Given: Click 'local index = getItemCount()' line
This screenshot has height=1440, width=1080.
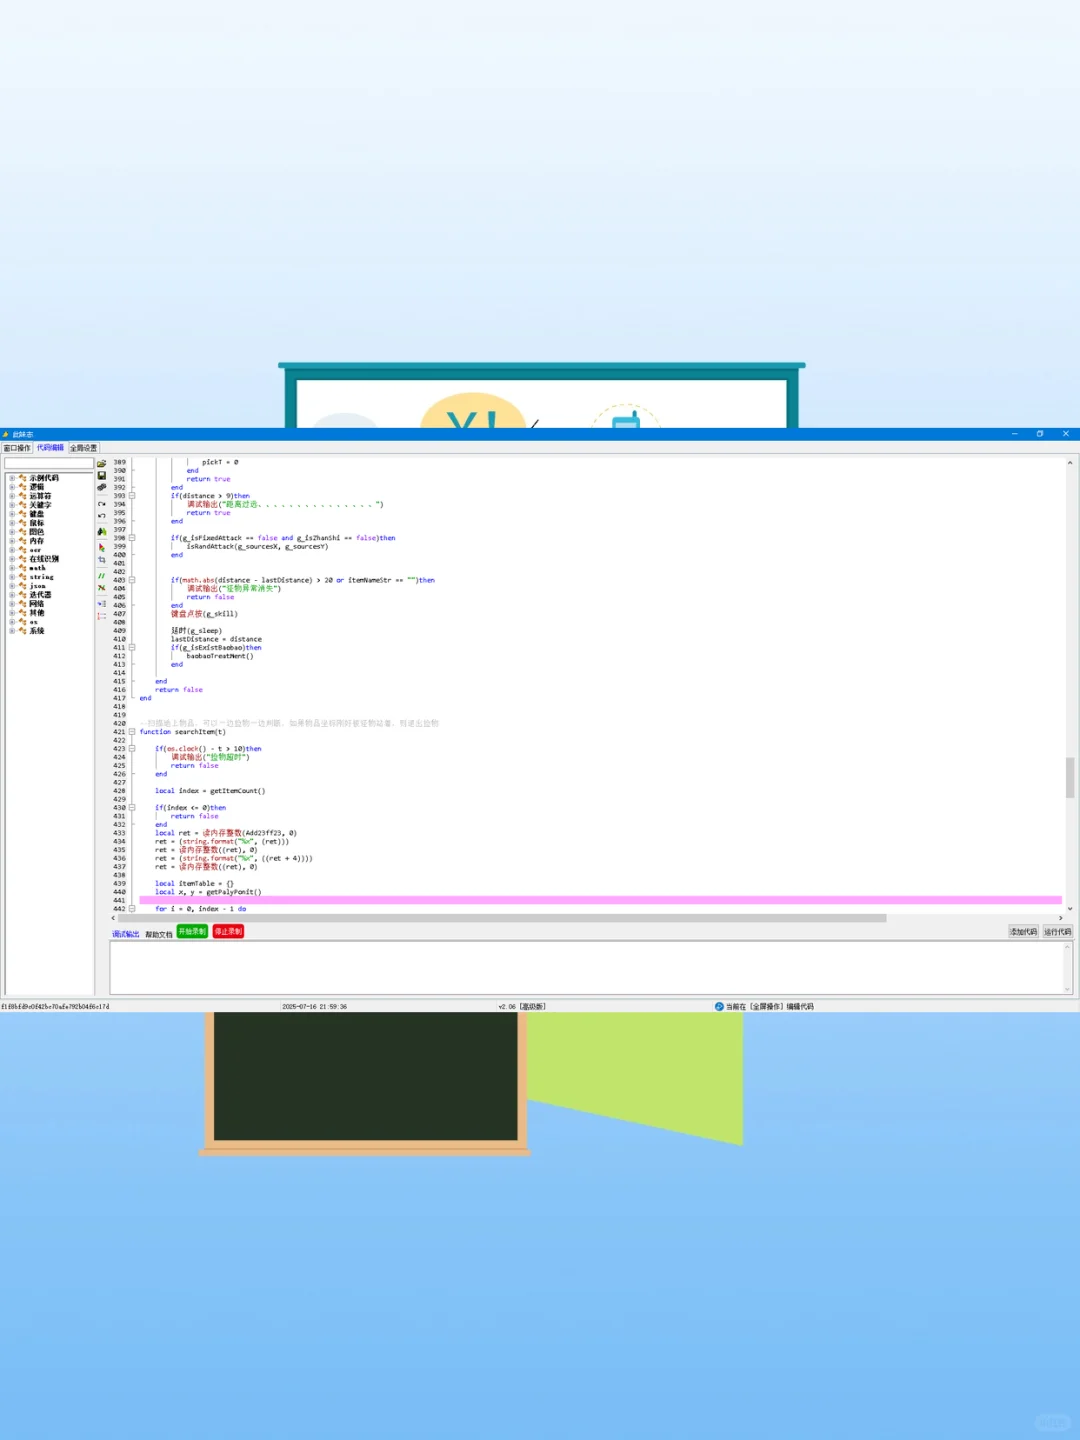Looking at the screenshot, I should click(210, 791).
